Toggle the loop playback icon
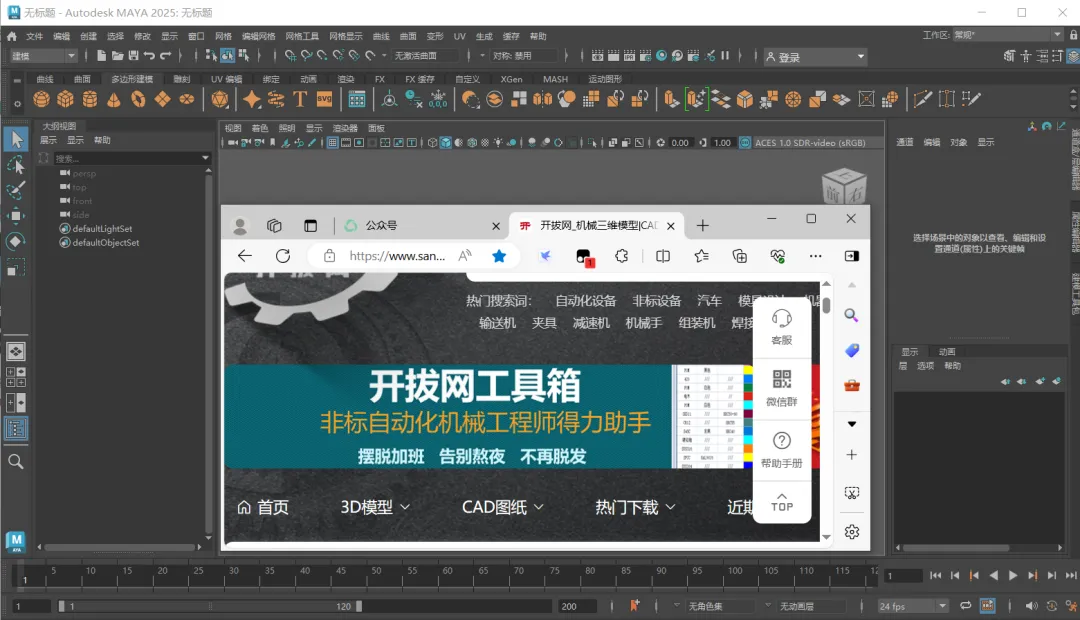Image resolution: width=1080 pixels, height=620 pixels. click(x=965, y=606)
